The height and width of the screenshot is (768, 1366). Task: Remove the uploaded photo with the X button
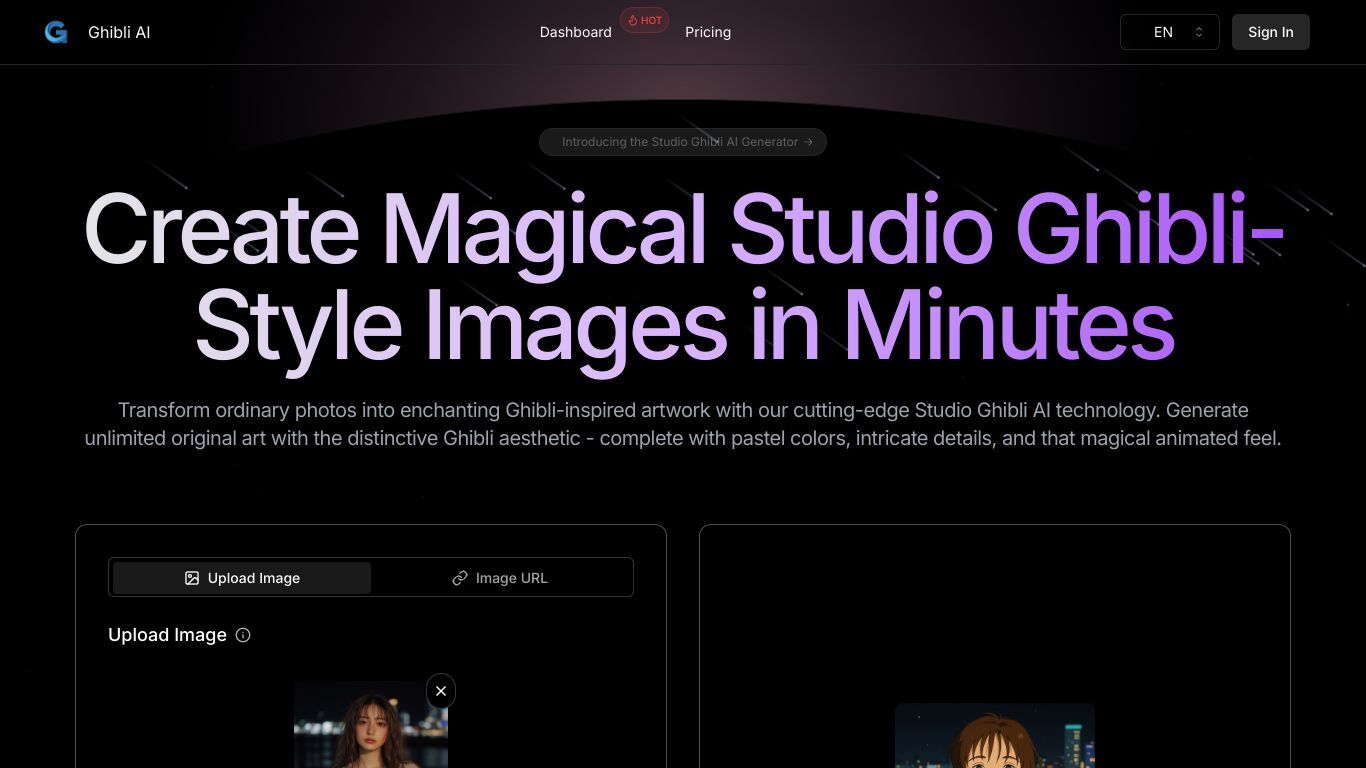[441, 691]
